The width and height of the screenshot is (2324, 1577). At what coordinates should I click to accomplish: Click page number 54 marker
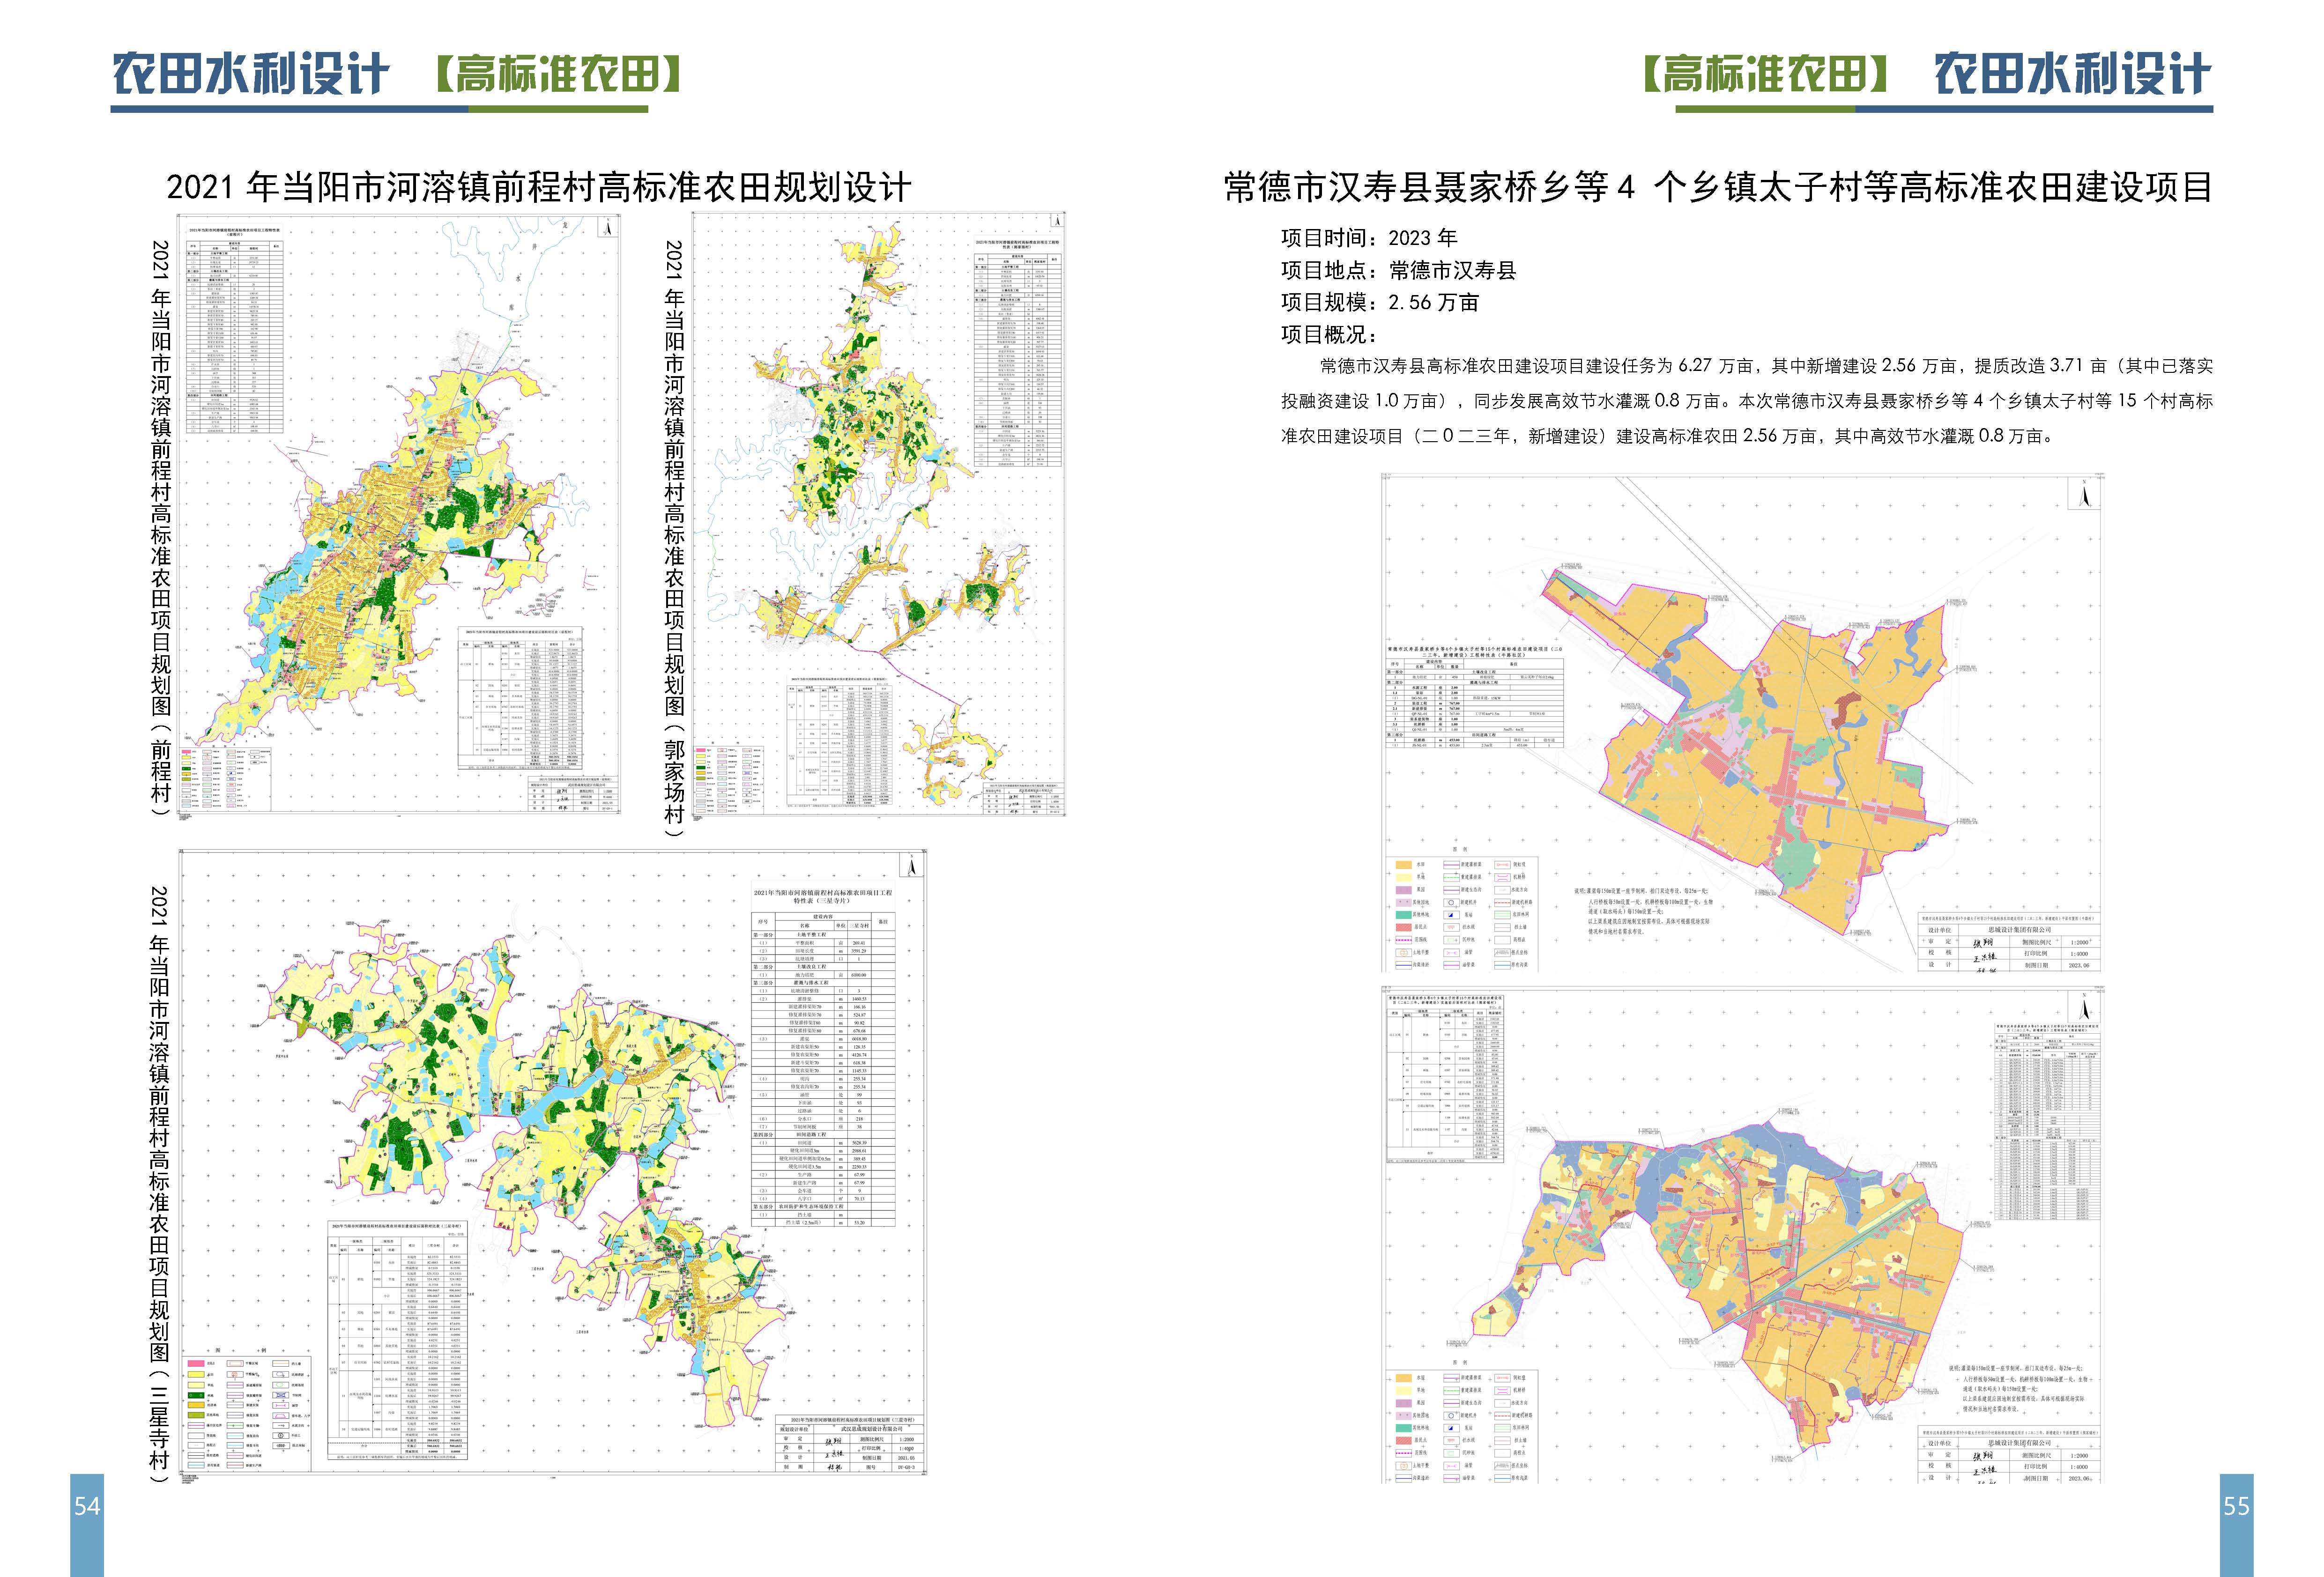pyautogui.click(x=87, y=1506)
